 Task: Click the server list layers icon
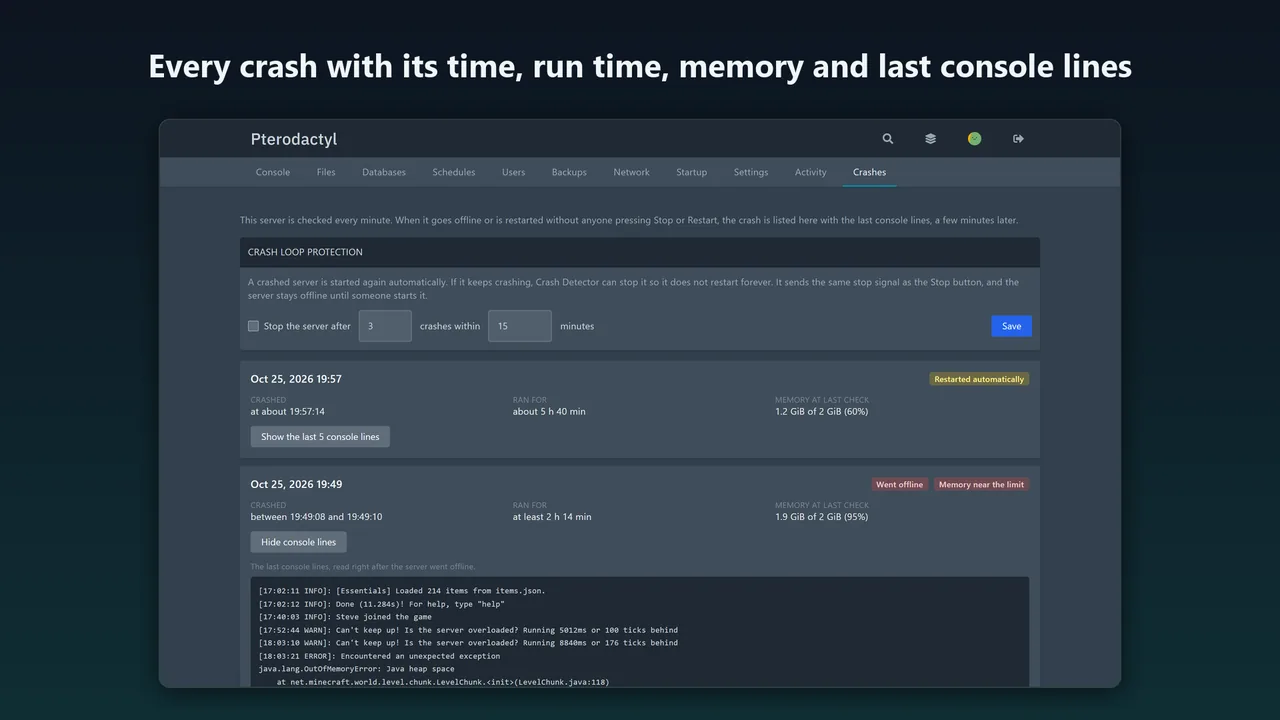(x=931, y=139)
